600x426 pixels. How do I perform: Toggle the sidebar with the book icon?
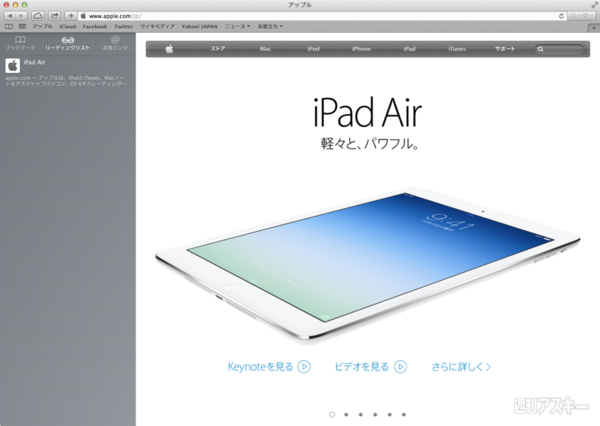click(x=9, y=26)
